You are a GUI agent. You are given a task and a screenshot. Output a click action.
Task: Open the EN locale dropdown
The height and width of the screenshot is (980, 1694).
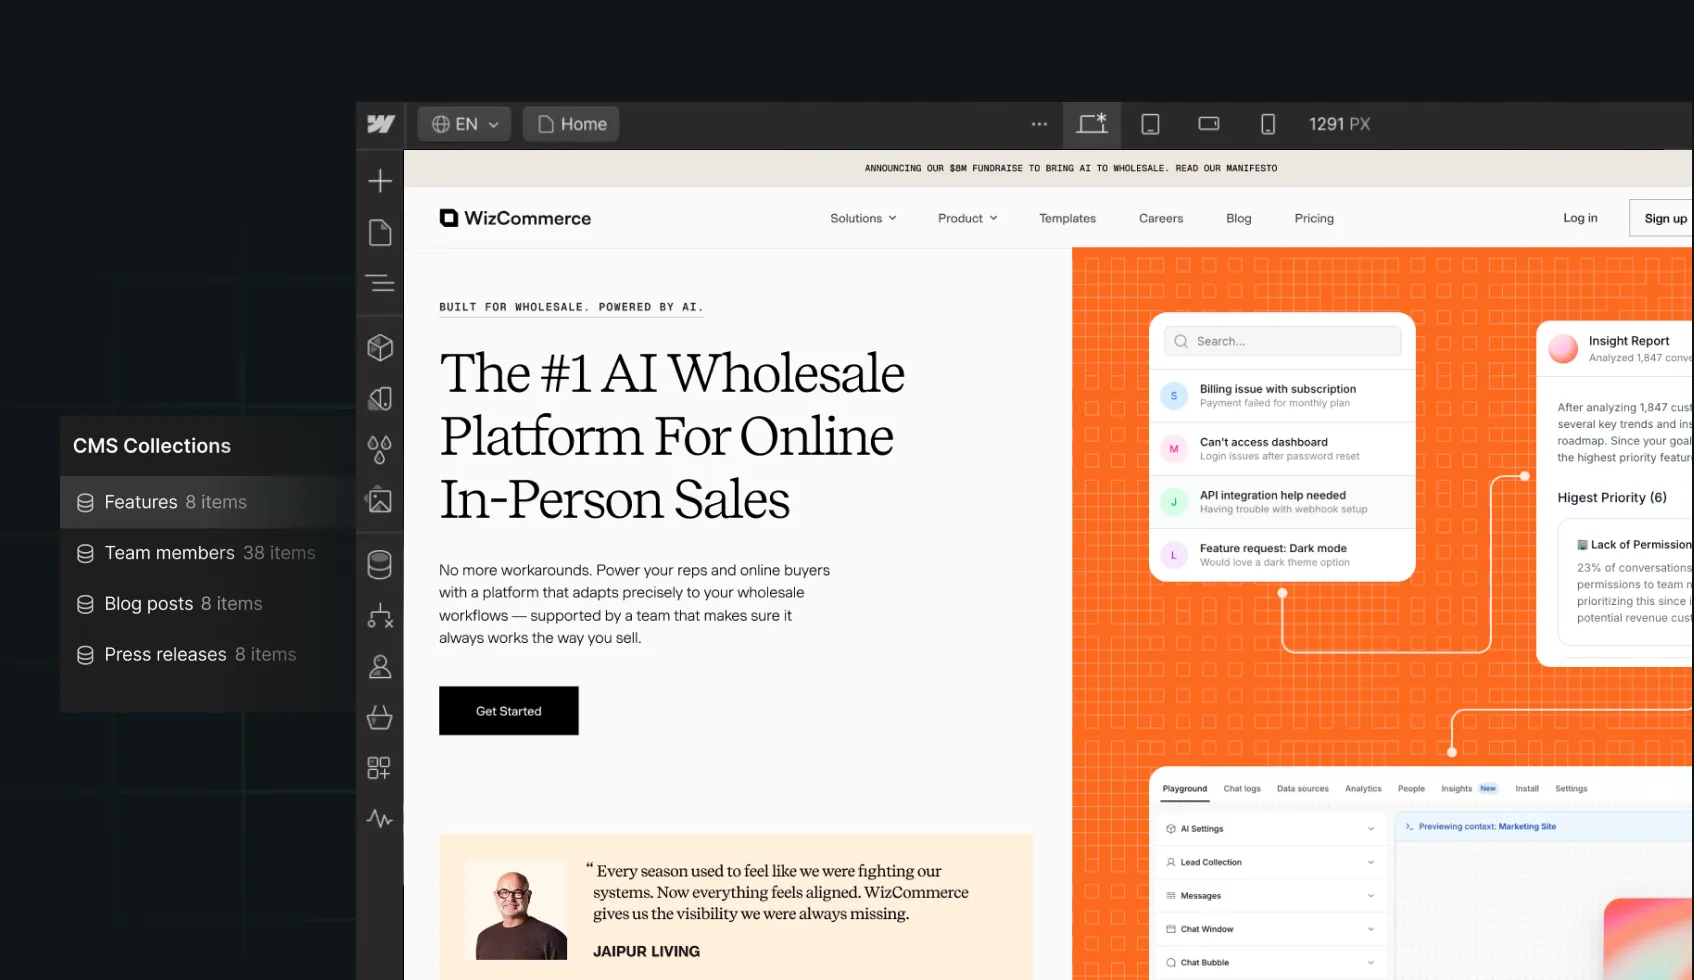coord(464,124)
